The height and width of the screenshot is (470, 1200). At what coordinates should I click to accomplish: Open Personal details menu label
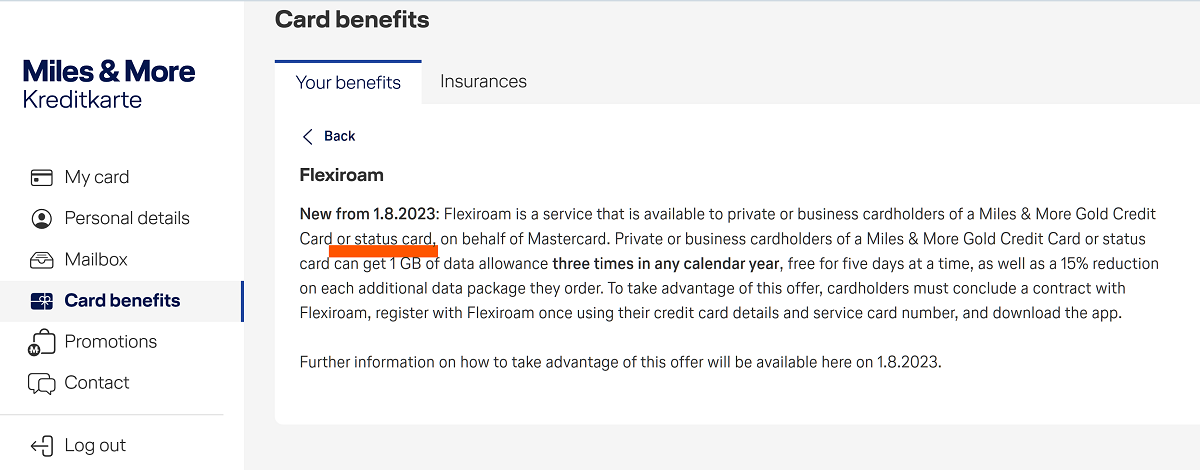point(127,218)
